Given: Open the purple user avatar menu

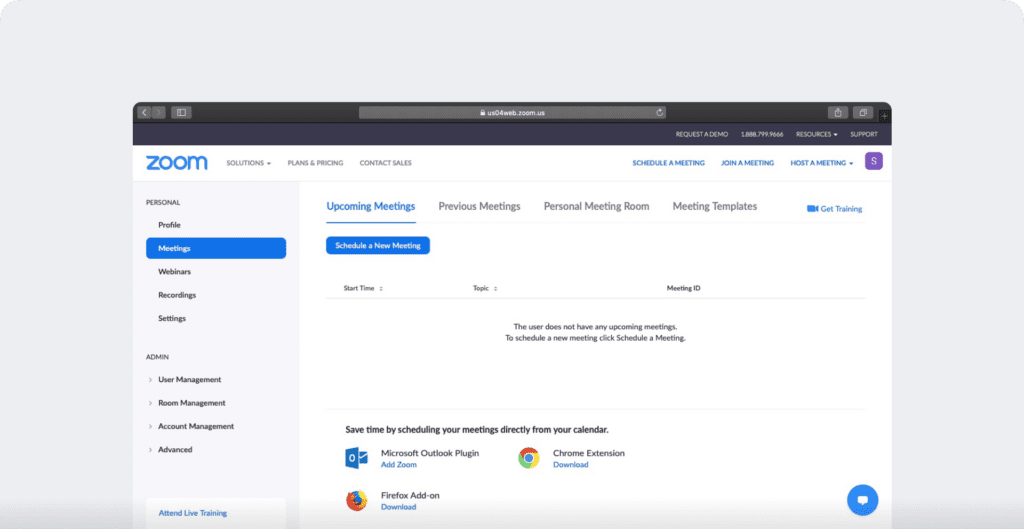Looking at the screenshot, I should [x=873, y=162].
